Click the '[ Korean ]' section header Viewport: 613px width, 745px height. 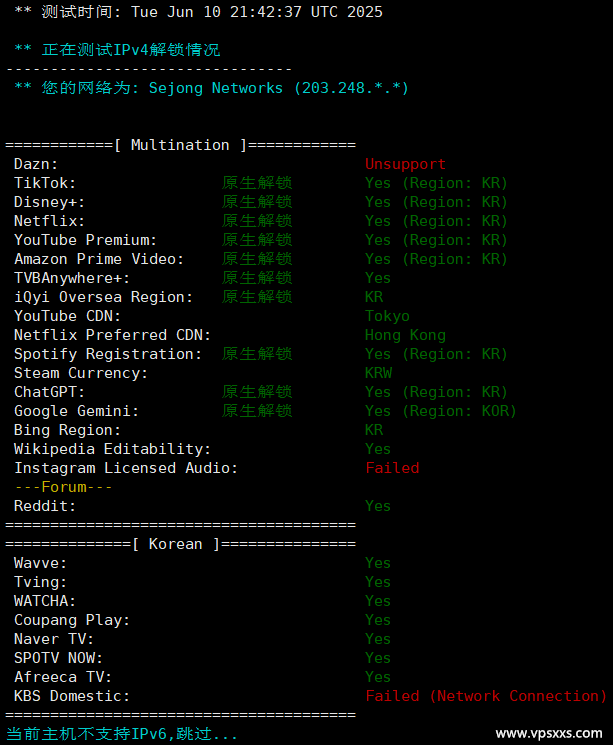point(176,544)
